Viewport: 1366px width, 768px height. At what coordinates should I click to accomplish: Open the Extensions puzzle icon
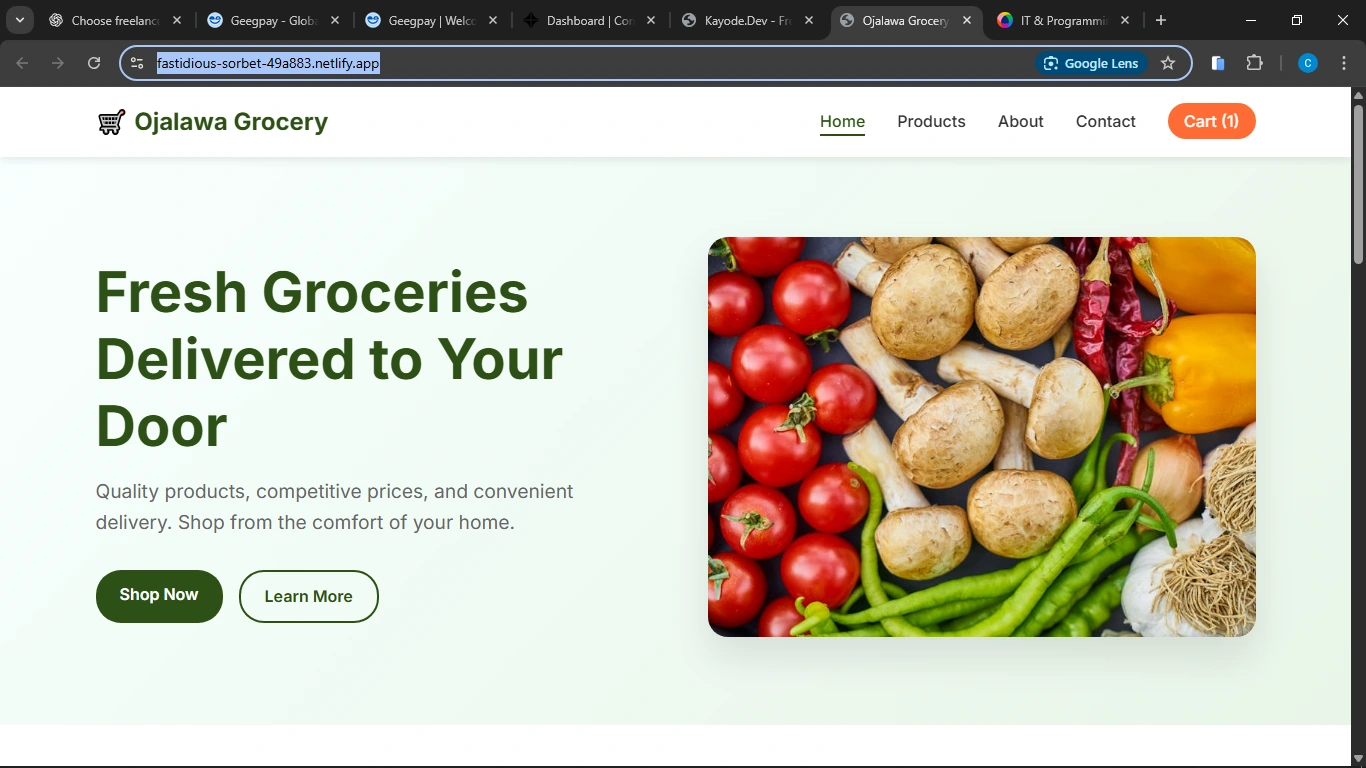1255,63
